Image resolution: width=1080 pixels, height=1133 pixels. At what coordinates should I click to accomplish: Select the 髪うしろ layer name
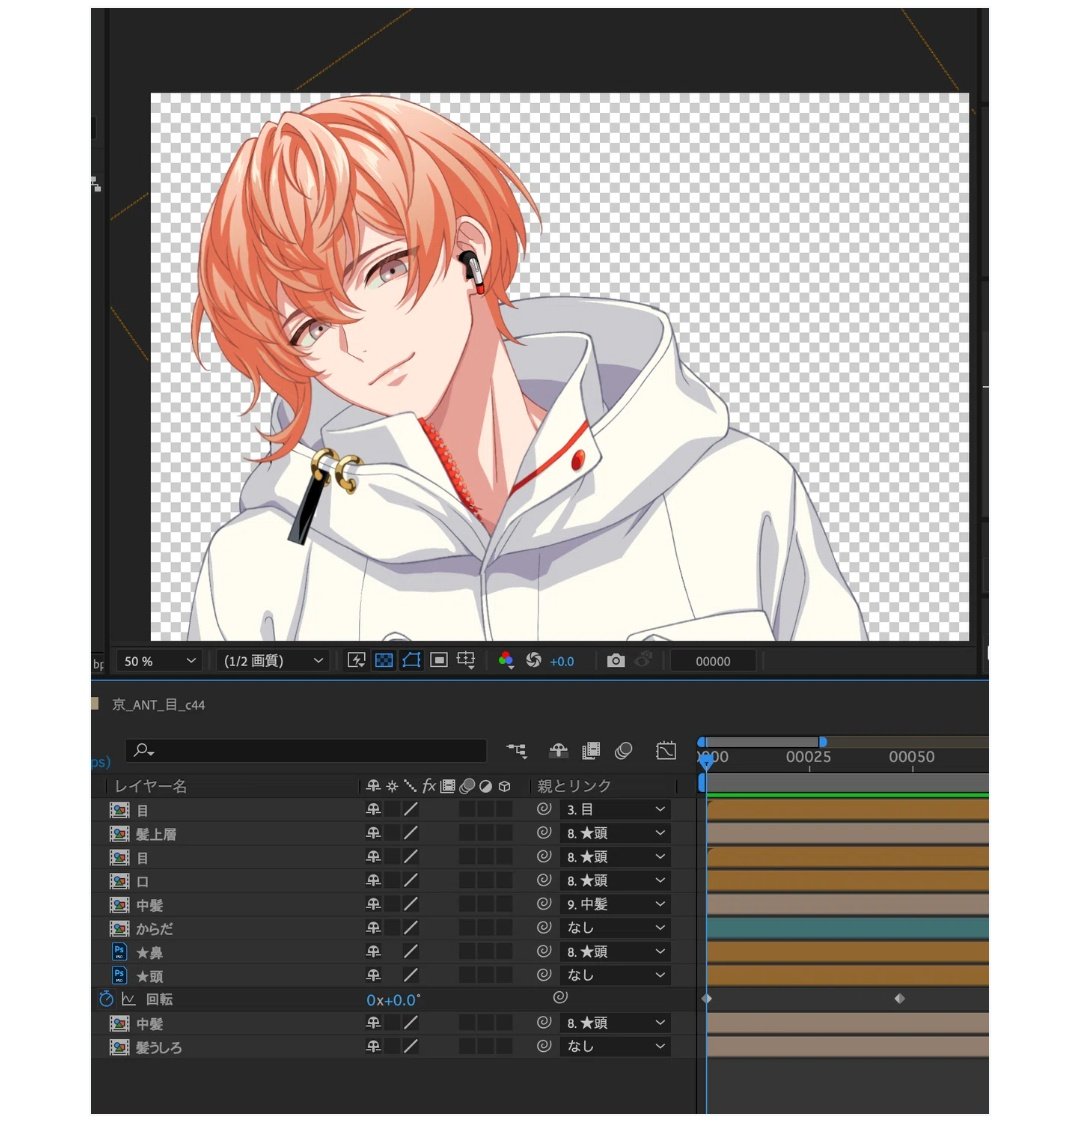pyautogui.click(x=159, y=1047)
